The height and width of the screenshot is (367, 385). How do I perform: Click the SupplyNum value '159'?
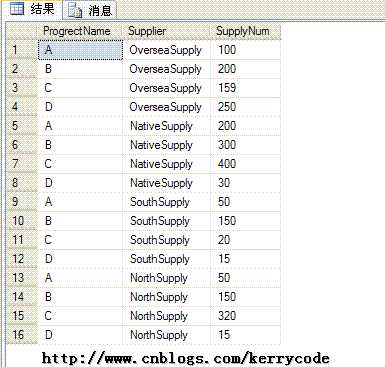[246, 88]
